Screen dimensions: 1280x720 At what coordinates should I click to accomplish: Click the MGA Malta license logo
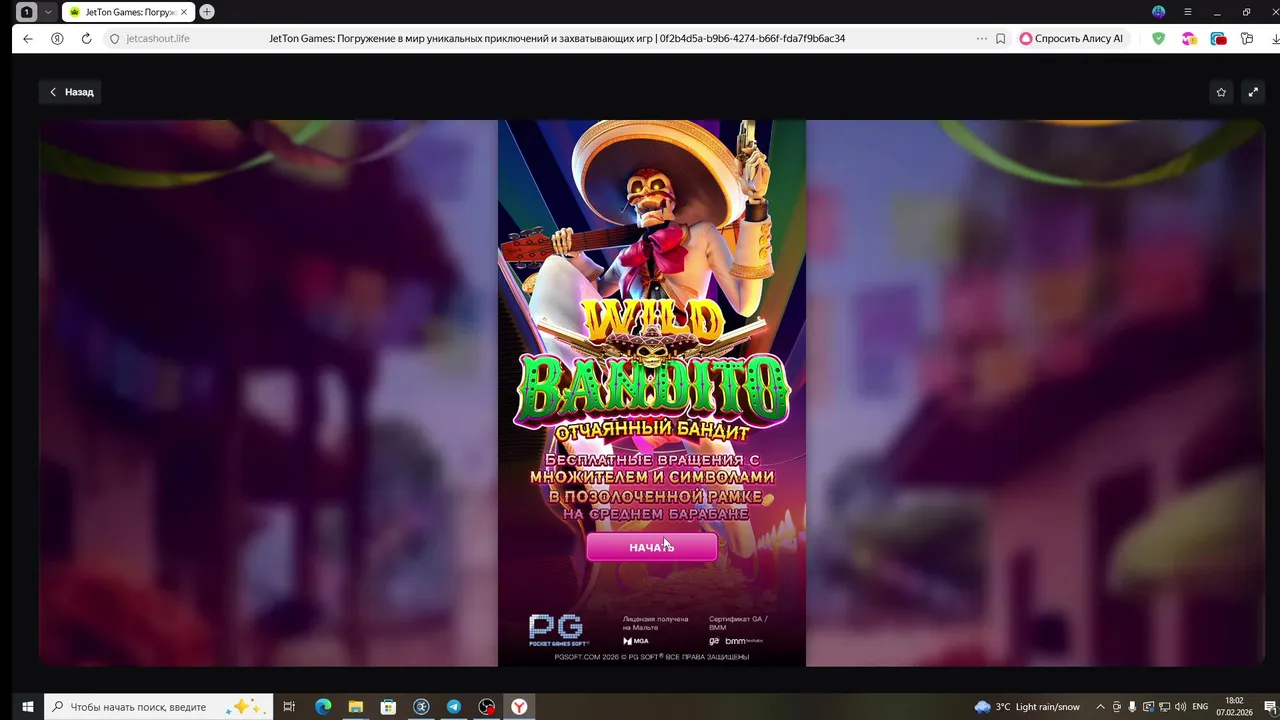click(x=636, y=641)
